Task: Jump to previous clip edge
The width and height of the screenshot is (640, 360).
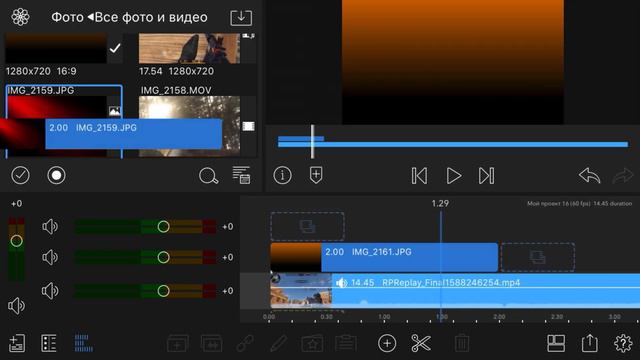Action: [x=419, y=176]
